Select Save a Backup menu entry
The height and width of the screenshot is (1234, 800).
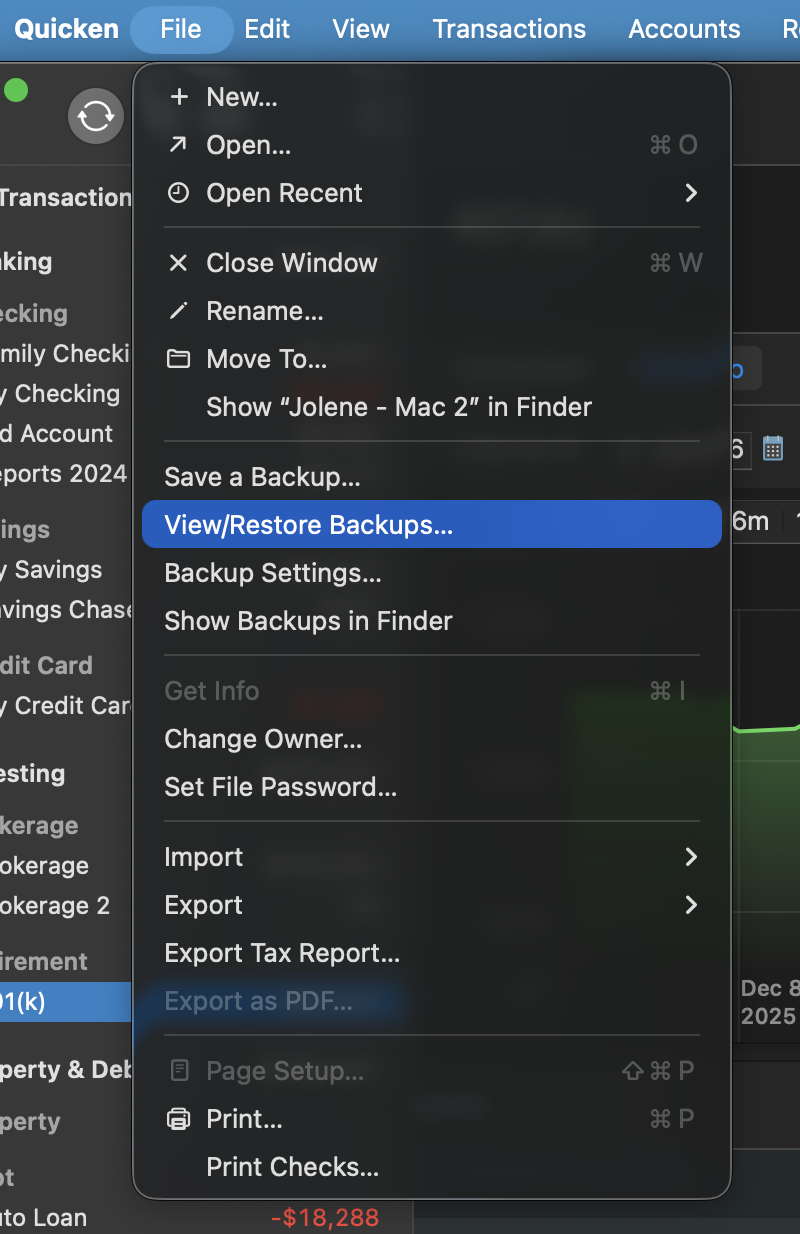(x=262, y=477)
